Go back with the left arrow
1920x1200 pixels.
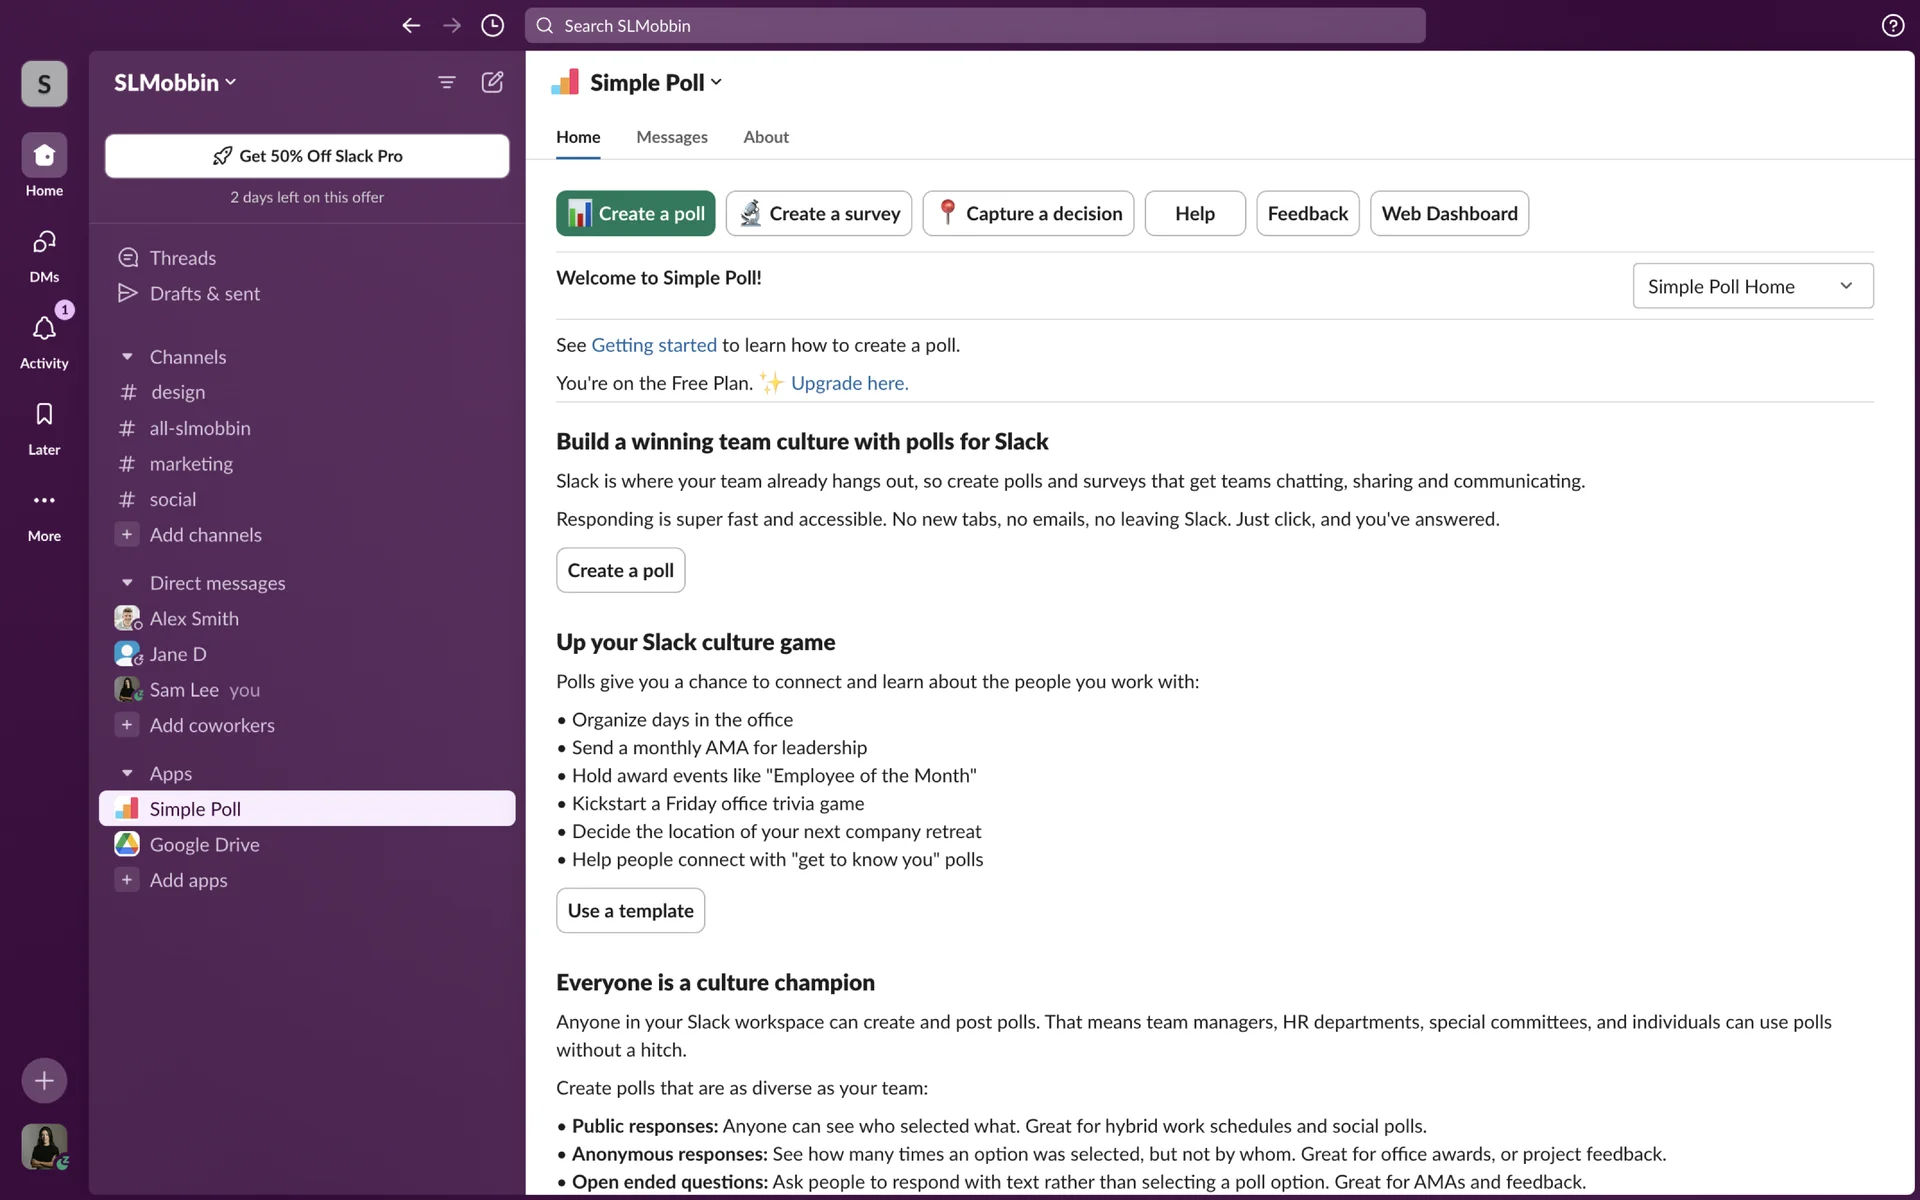411,26
